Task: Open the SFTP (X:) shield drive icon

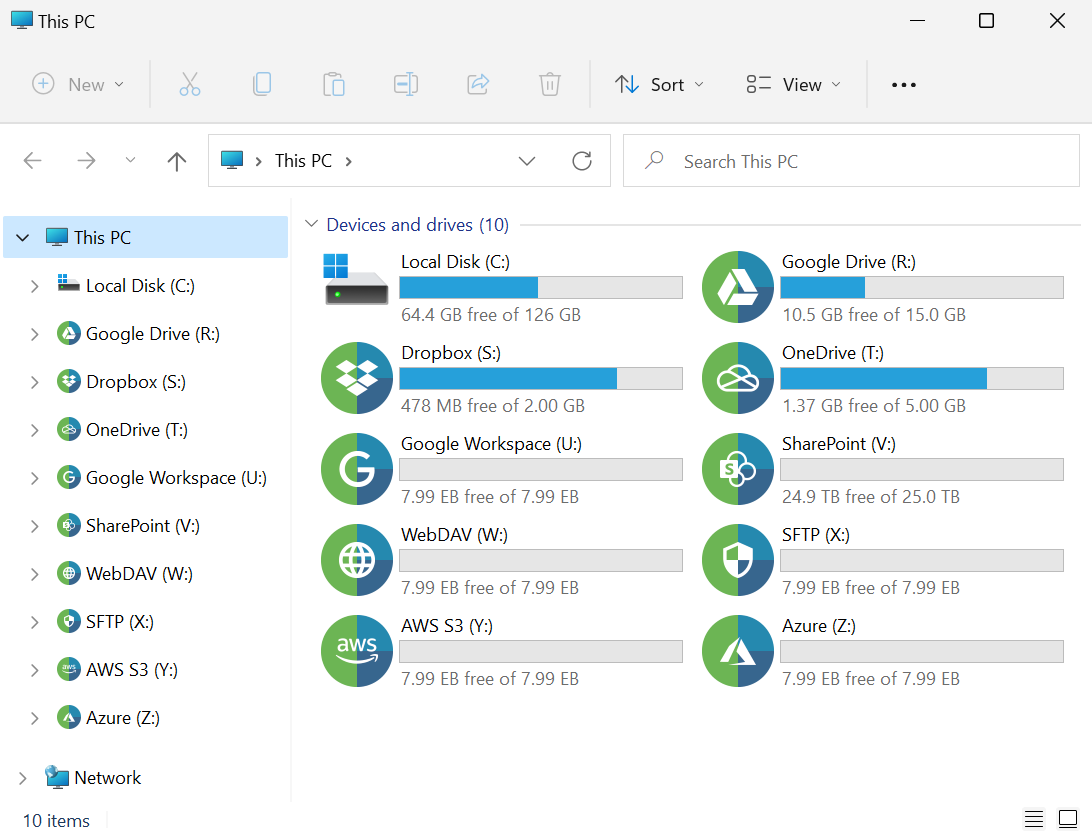Action: click(738, 560)
